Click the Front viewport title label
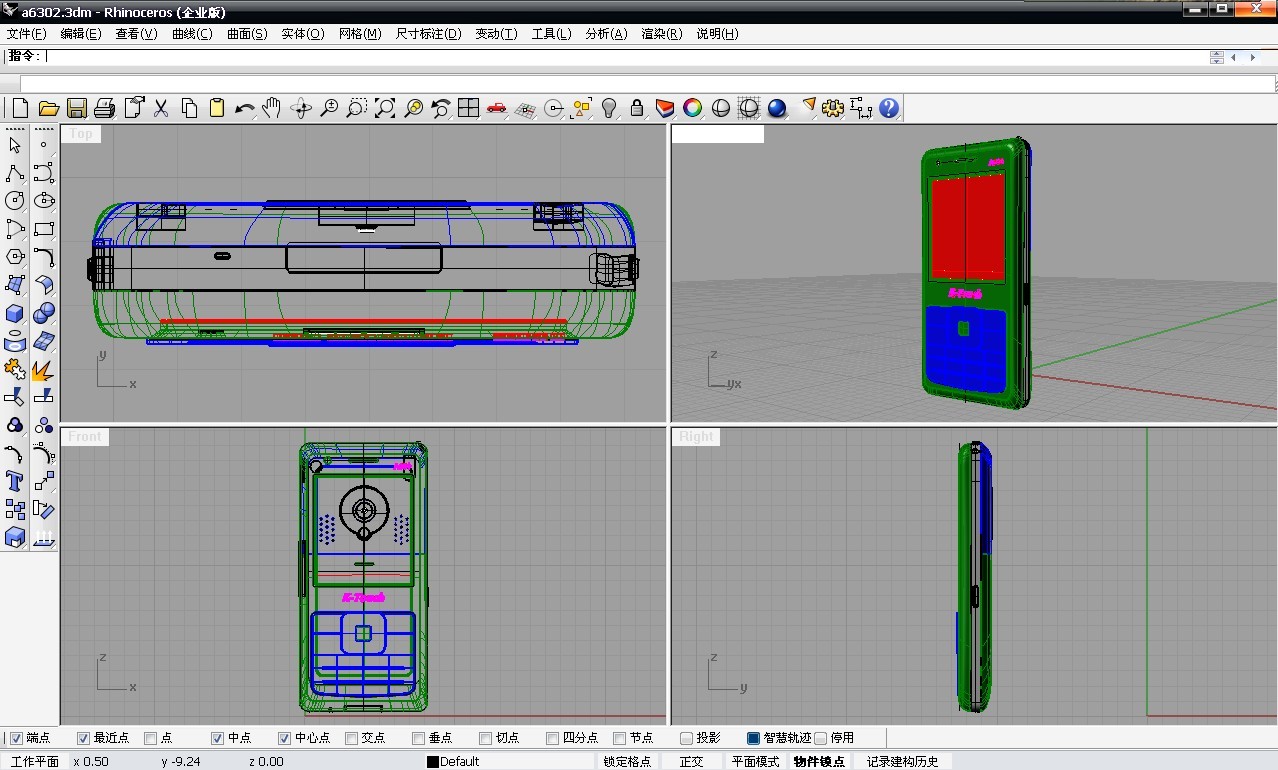This screenshot has height=770, width=1278. pos(85,437)
